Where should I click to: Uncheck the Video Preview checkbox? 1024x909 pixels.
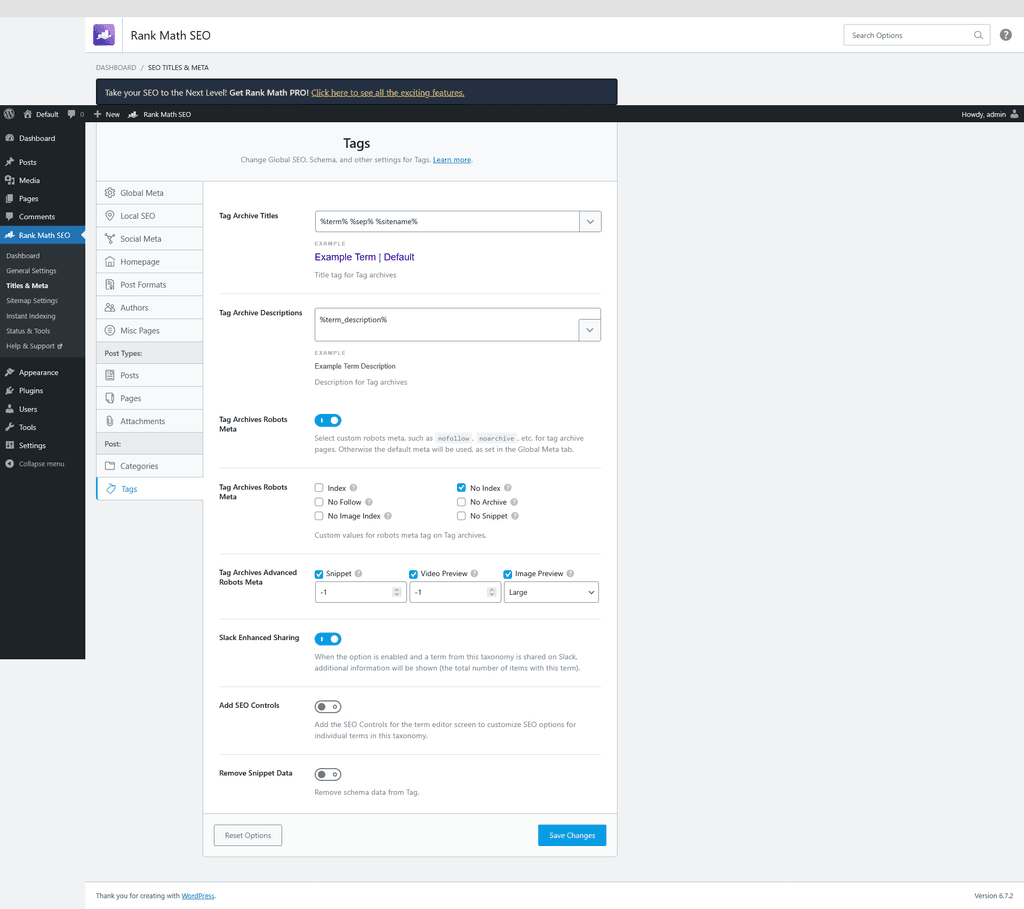pos(413,574)
